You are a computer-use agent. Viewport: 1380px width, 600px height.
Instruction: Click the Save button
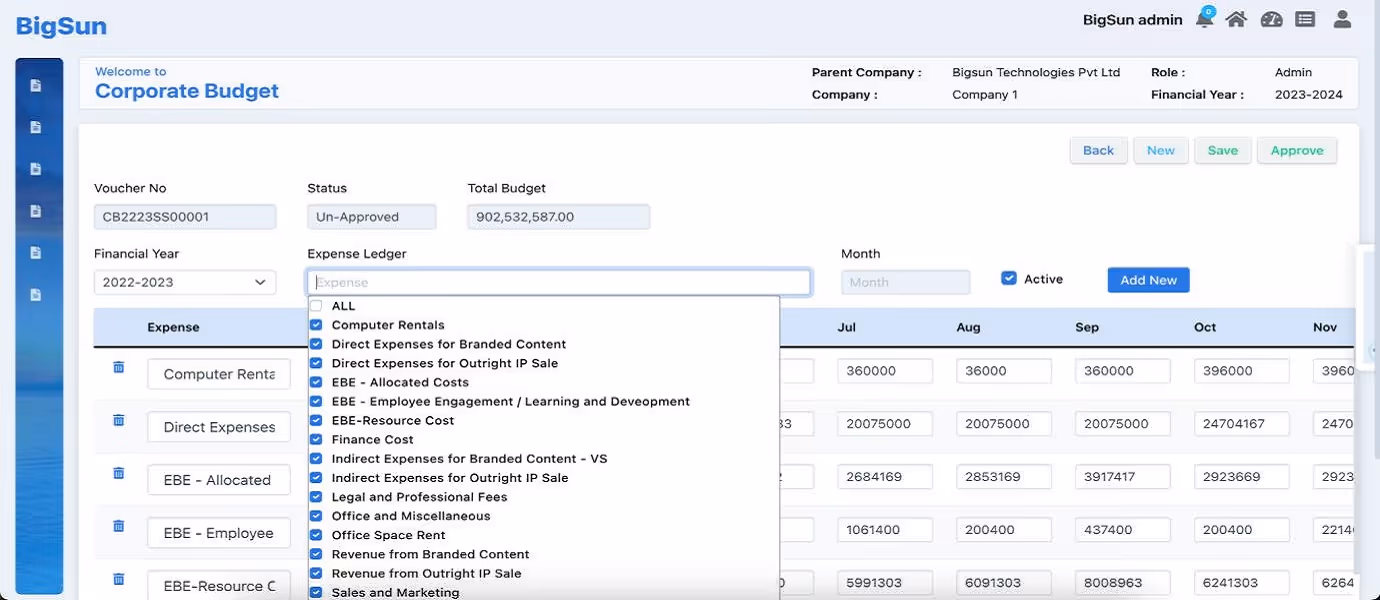click(x=1222, y=150)
